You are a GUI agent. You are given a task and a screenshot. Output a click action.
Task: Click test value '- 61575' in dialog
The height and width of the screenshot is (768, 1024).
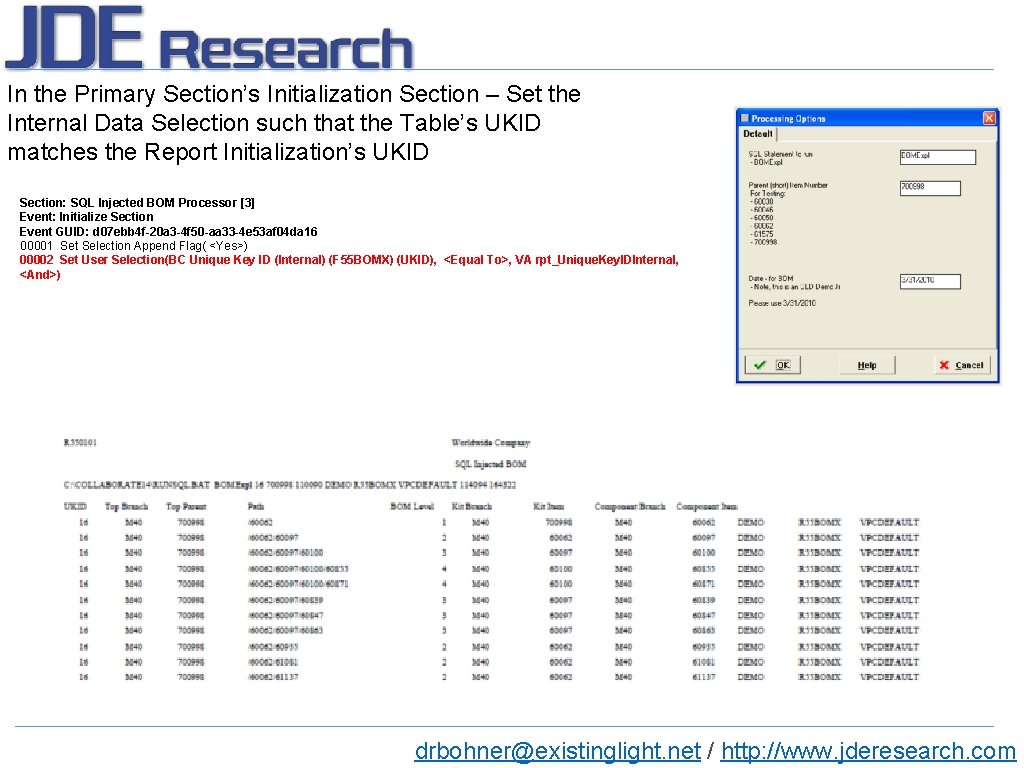pyautogui.click(x=761, y=234)
